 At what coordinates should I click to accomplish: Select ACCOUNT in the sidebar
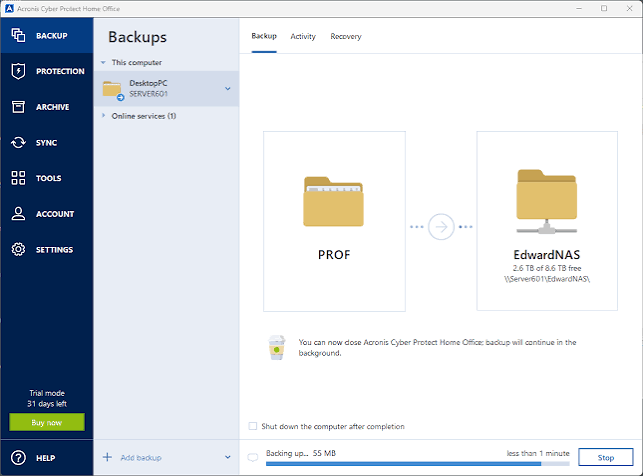click(x=47, y=214)
